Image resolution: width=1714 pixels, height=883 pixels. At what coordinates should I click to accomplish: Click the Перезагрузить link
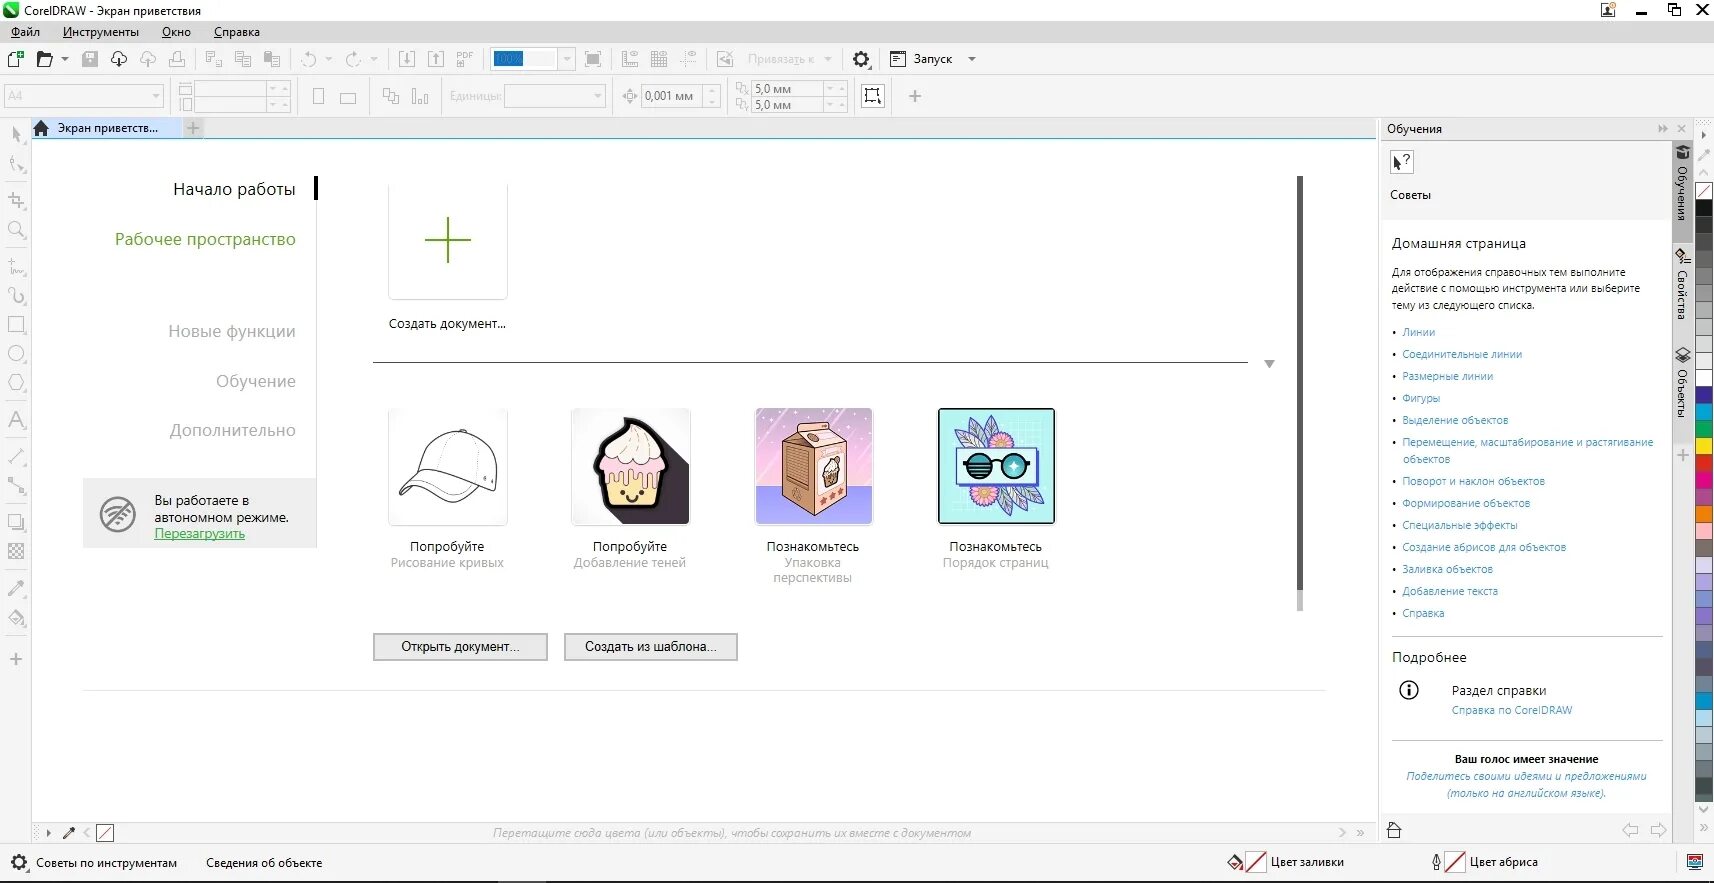click(200, 534)
